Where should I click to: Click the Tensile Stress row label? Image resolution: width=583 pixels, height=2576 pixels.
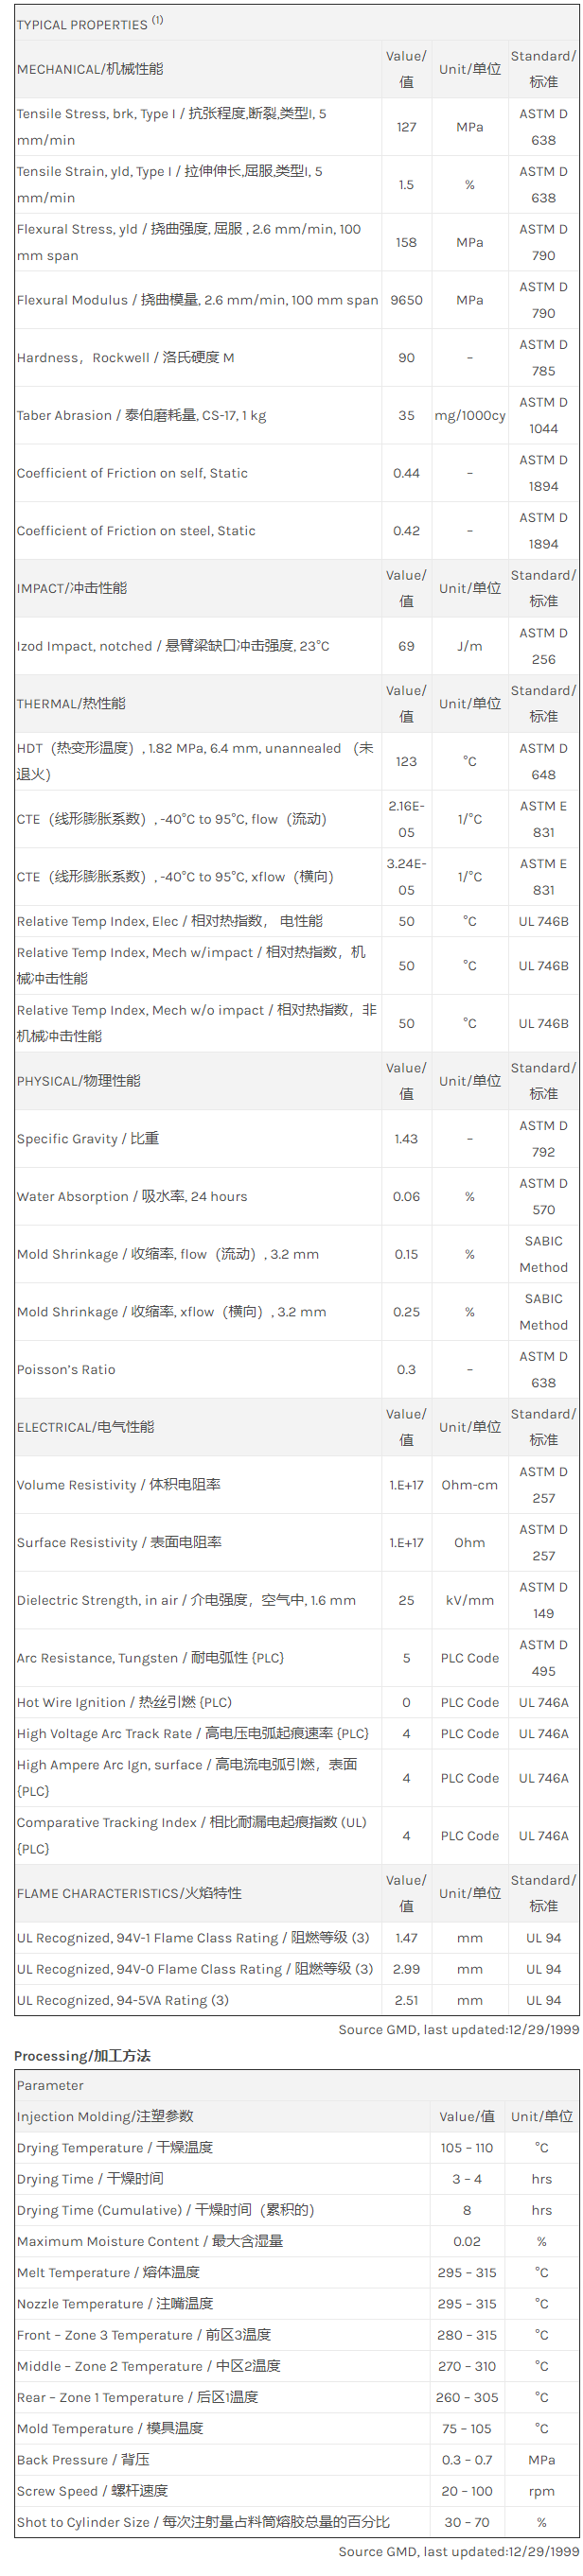pyautogui.click(x=170, y=126)
